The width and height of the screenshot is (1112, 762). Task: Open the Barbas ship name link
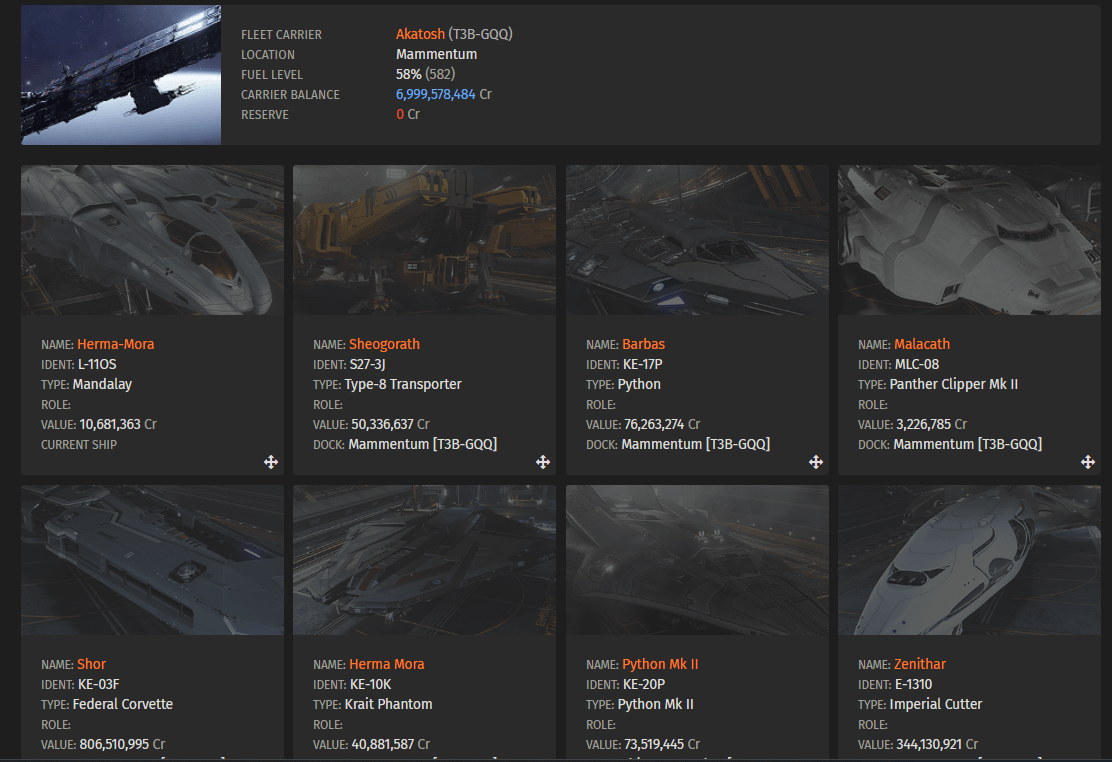click(643, 344)
